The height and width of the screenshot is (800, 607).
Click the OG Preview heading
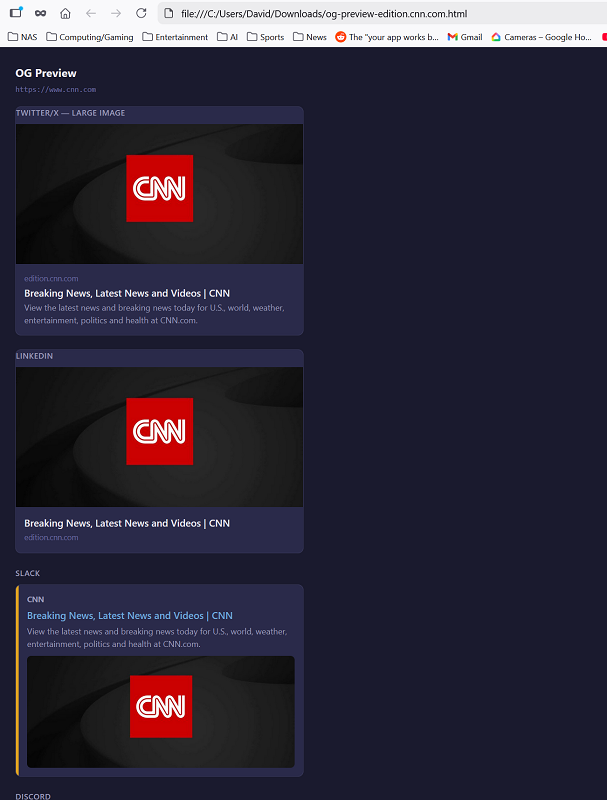coord(46,73)
